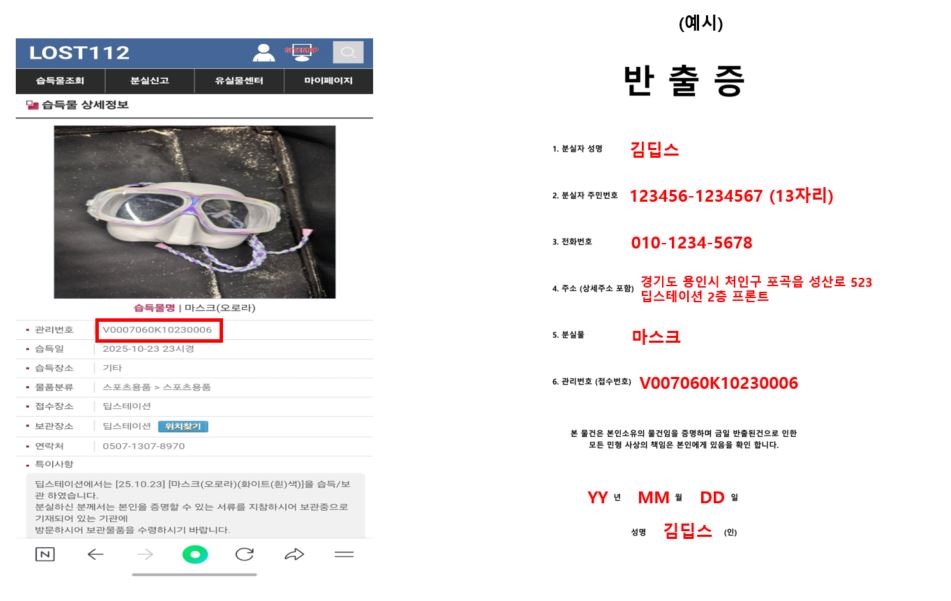
Task: Select the management number V0007060K10230006
Action: click(x=157, y=330)
